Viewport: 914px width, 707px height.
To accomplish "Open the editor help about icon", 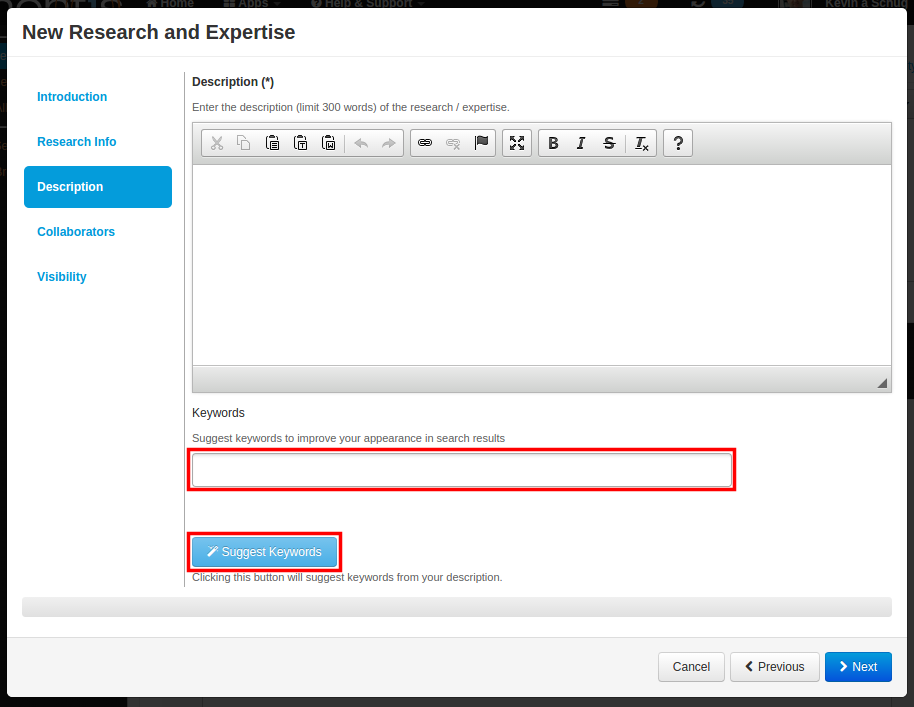I will click(x=678, y=143).
